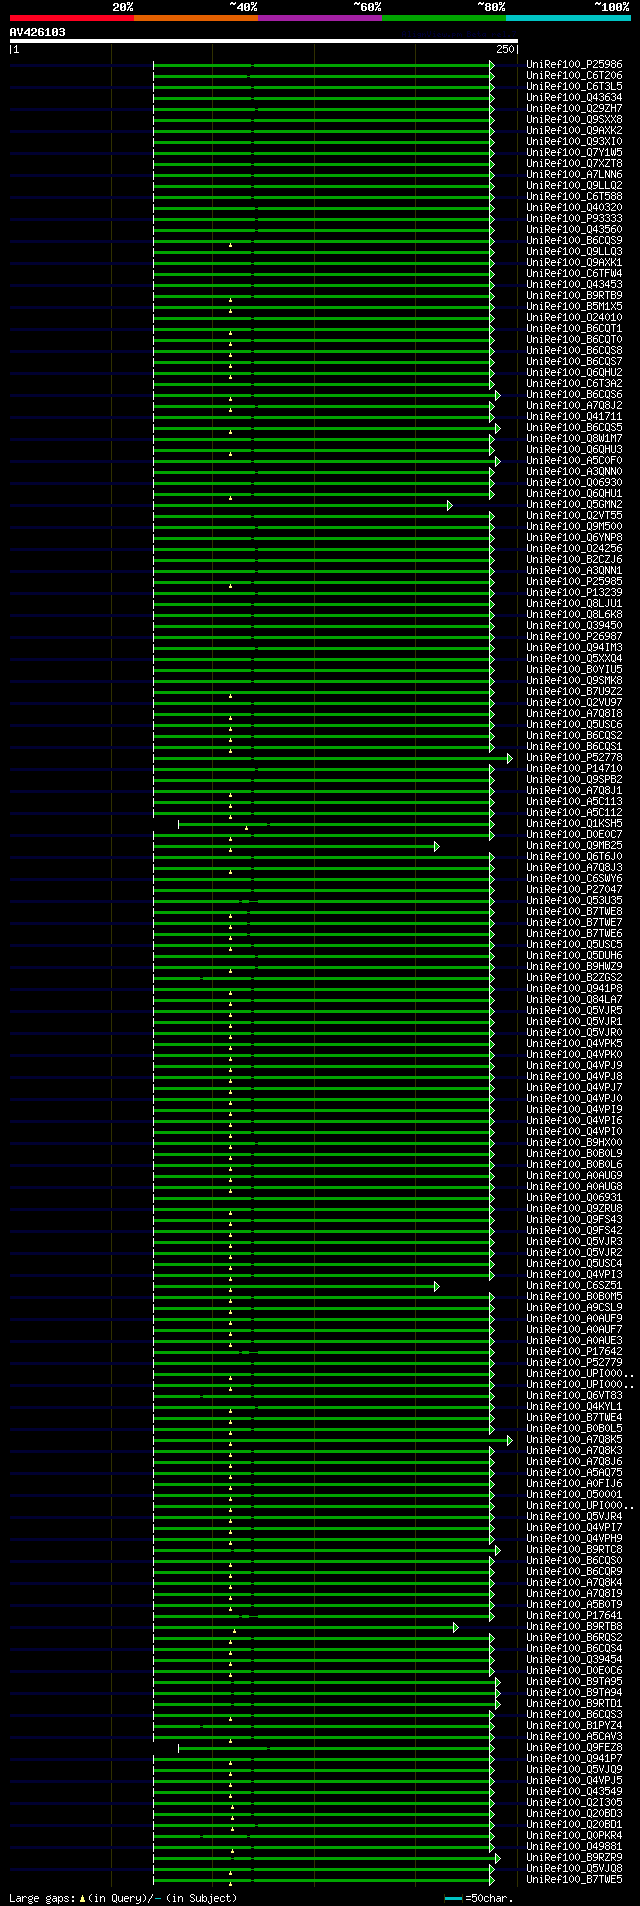The width and height of the screenshot is (640, 1906).
Task: Click the UniRef100_B9HWZ9 label
Action: coord(574,967)
